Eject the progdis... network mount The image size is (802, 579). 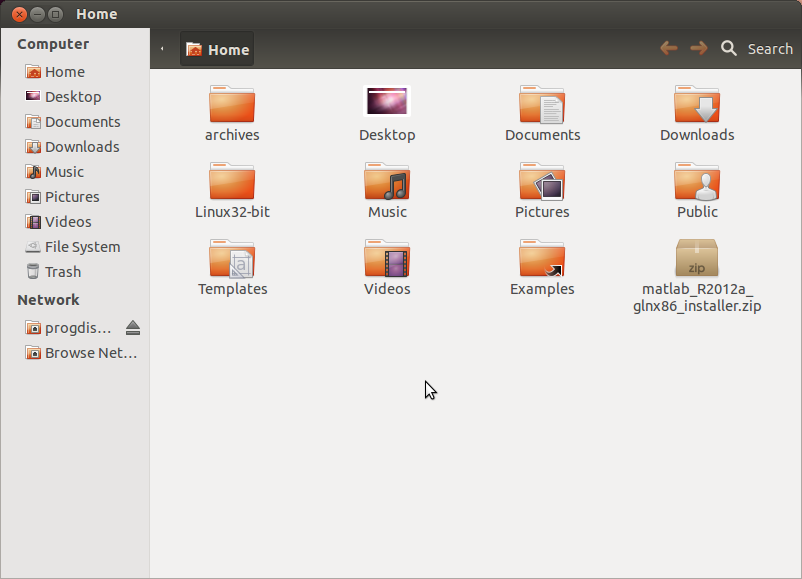pos(133,328)
